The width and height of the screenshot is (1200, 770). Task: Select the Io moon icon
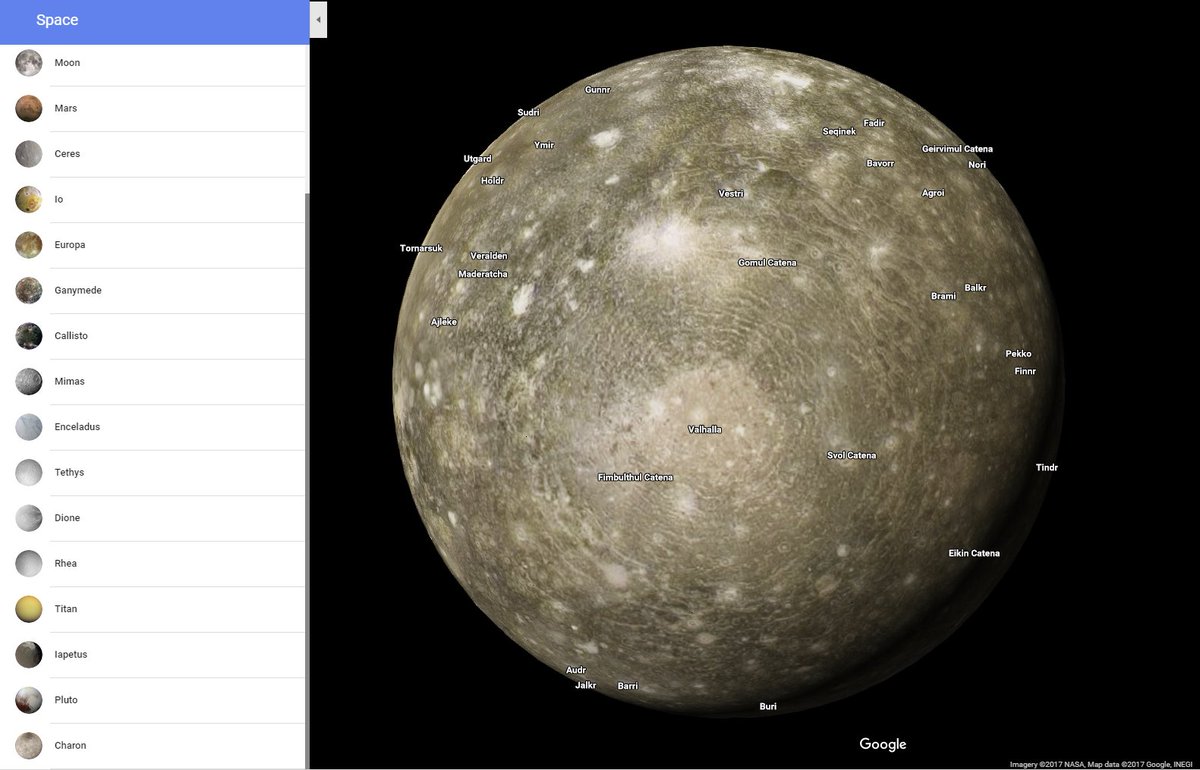click(28, 199)
